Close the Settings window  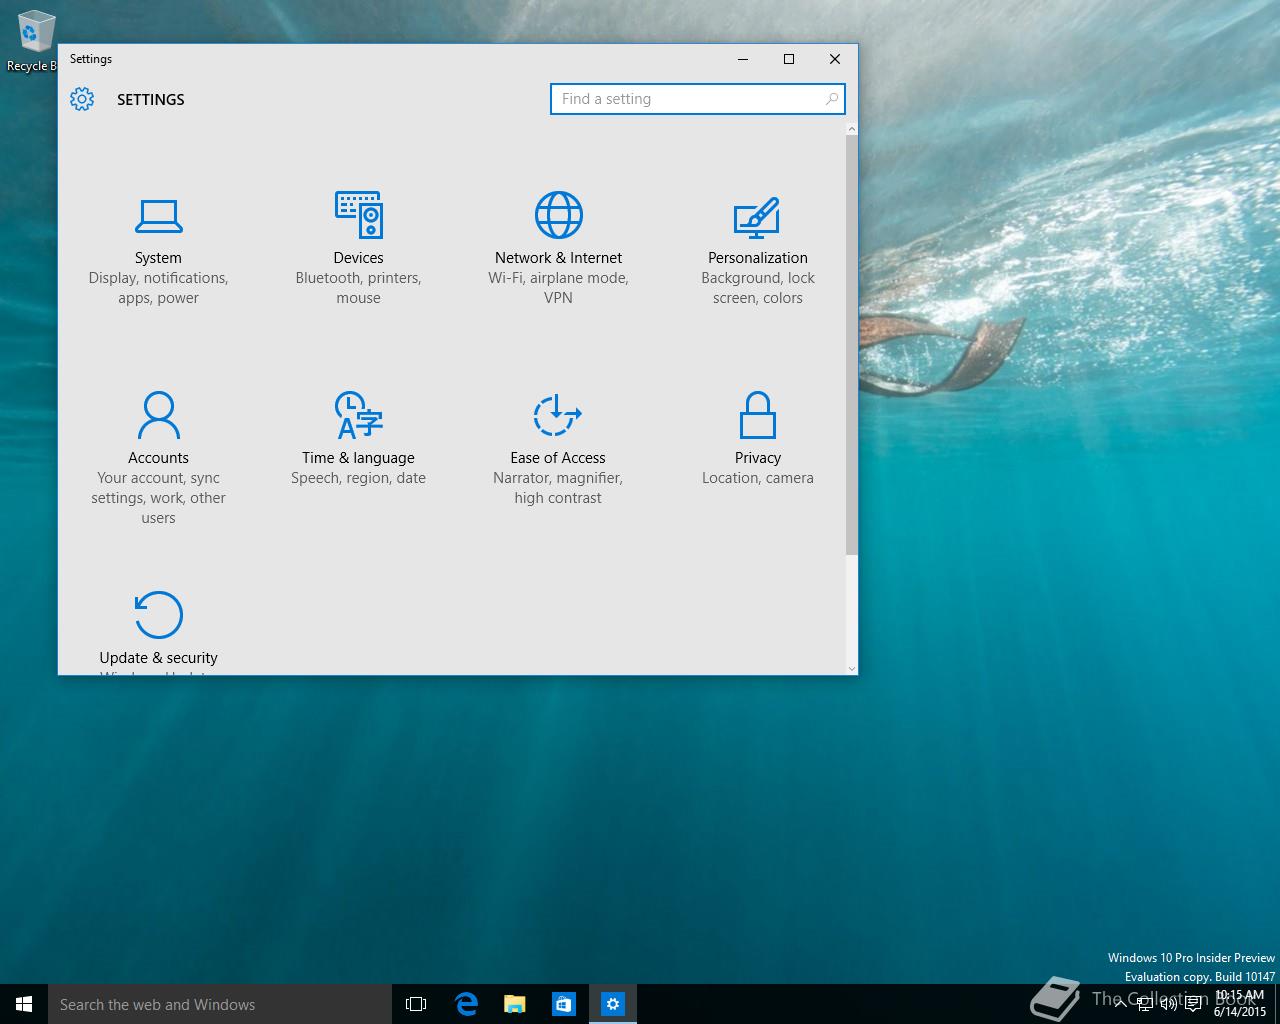(x=835, y=59)
